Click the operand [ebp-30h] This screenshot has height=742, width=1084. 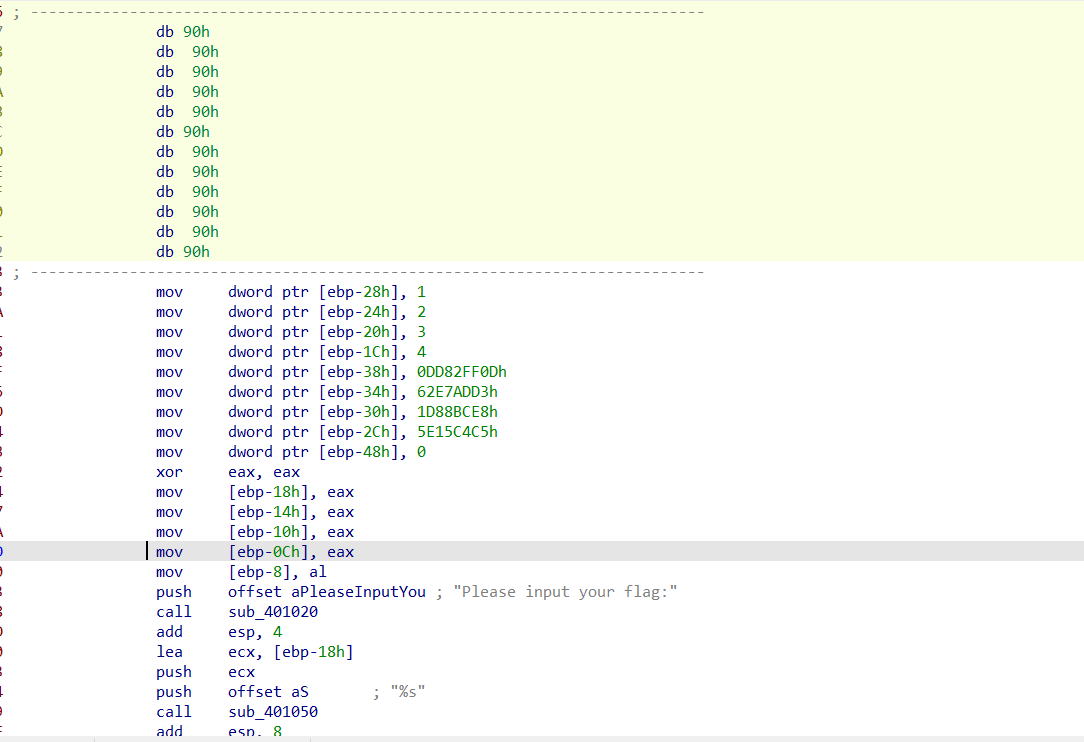[x=359, y=413]
